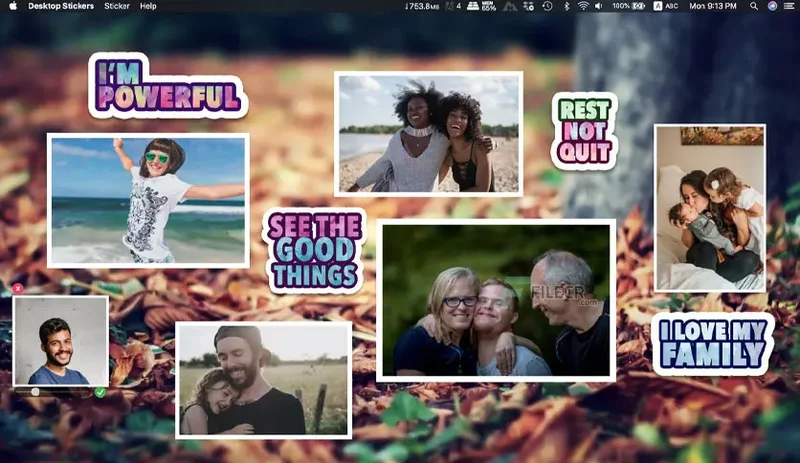Select the father hugging daughter photo

point(264,380)
